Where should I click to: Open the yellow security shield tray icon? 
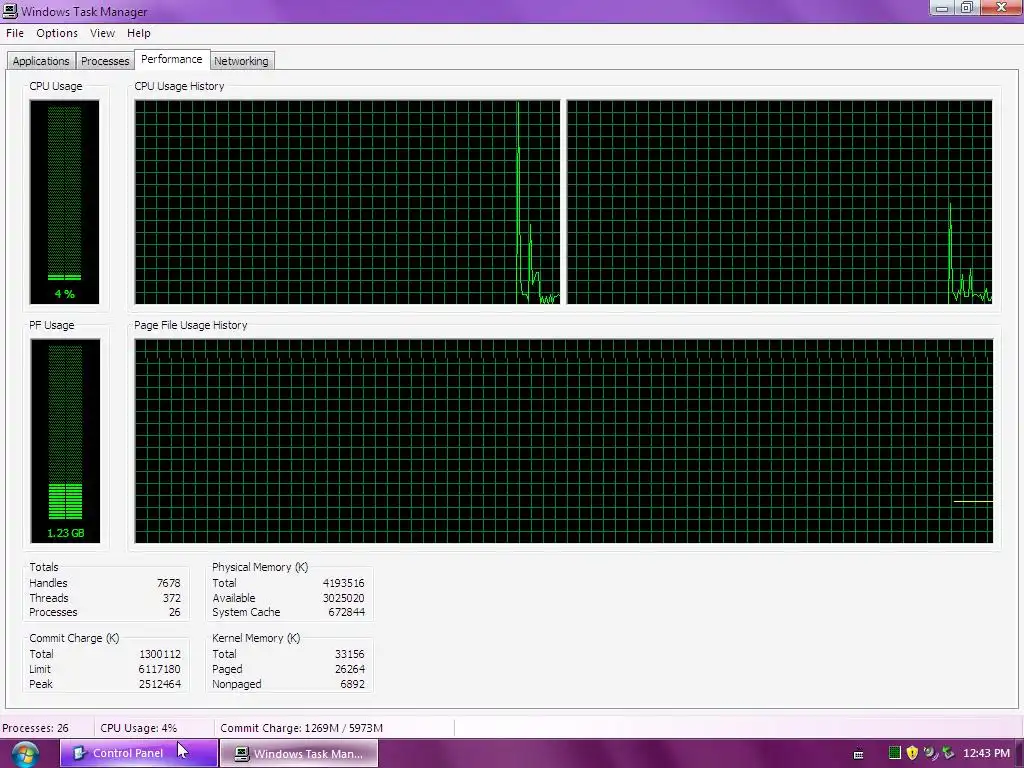click(x=912, y=753)
